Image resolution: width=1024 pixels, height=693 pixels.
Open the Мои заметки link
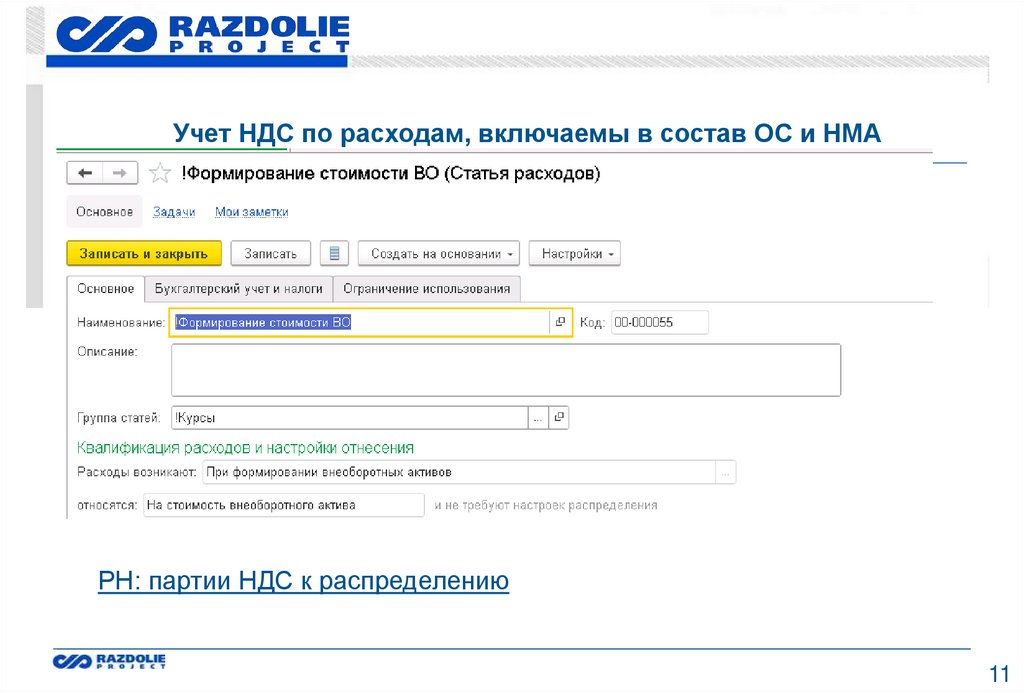[251, 212]
